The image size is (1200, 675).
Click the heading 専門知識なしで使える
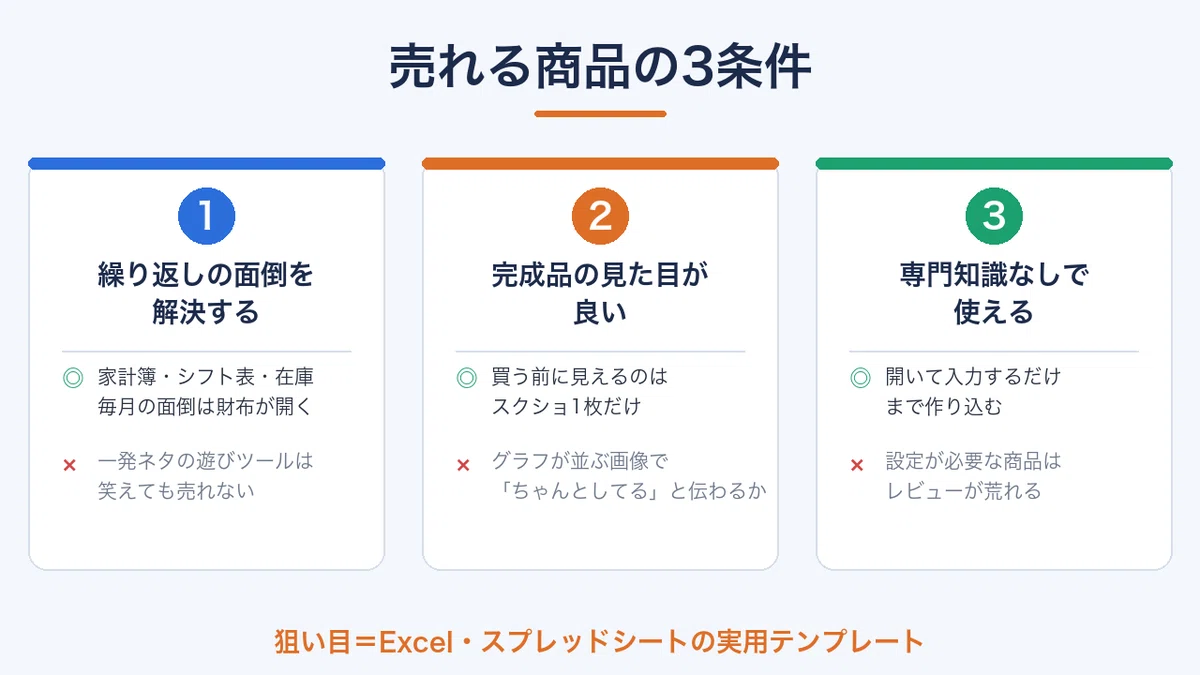pyautogui.click(x=994, y=293)
